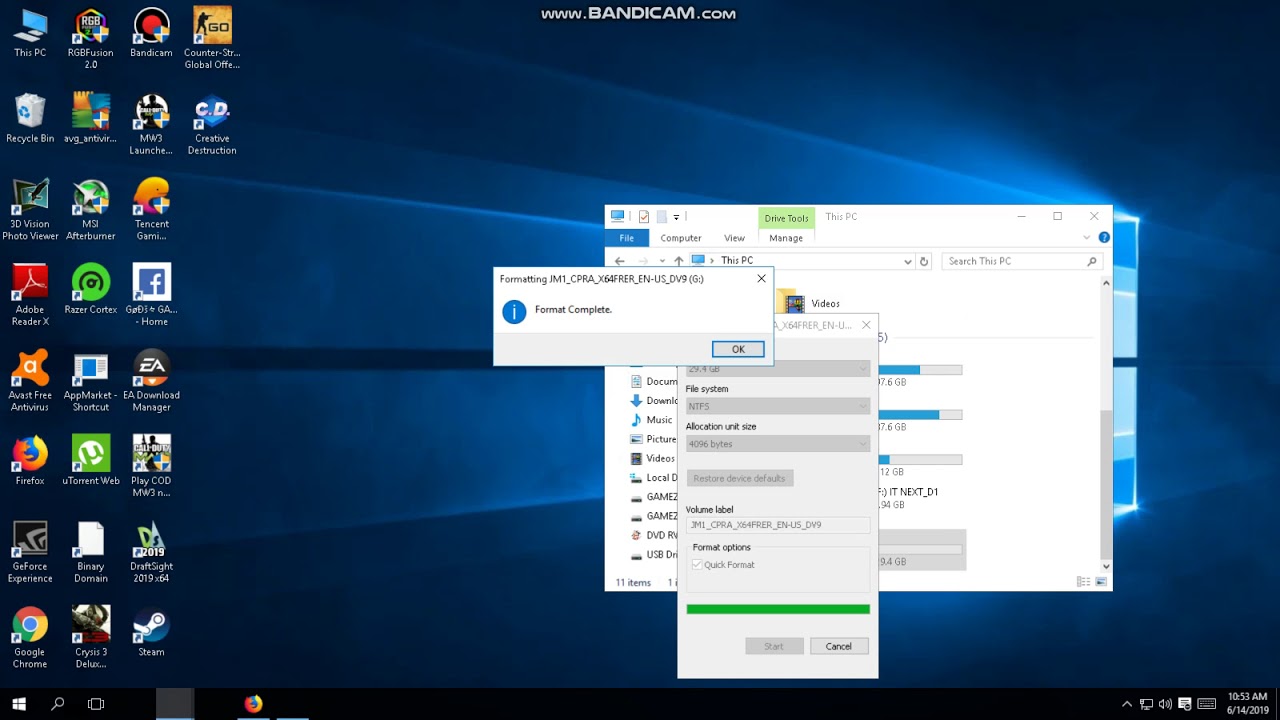1280x720 pixels.
Task: Switch to large icons view in Explorer
Action: [x=1102, y=582]
